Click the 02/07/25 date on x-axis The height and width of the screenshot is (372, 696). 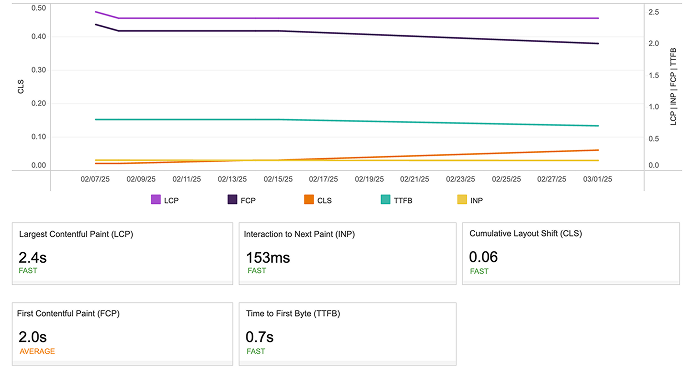pos(95,179)
